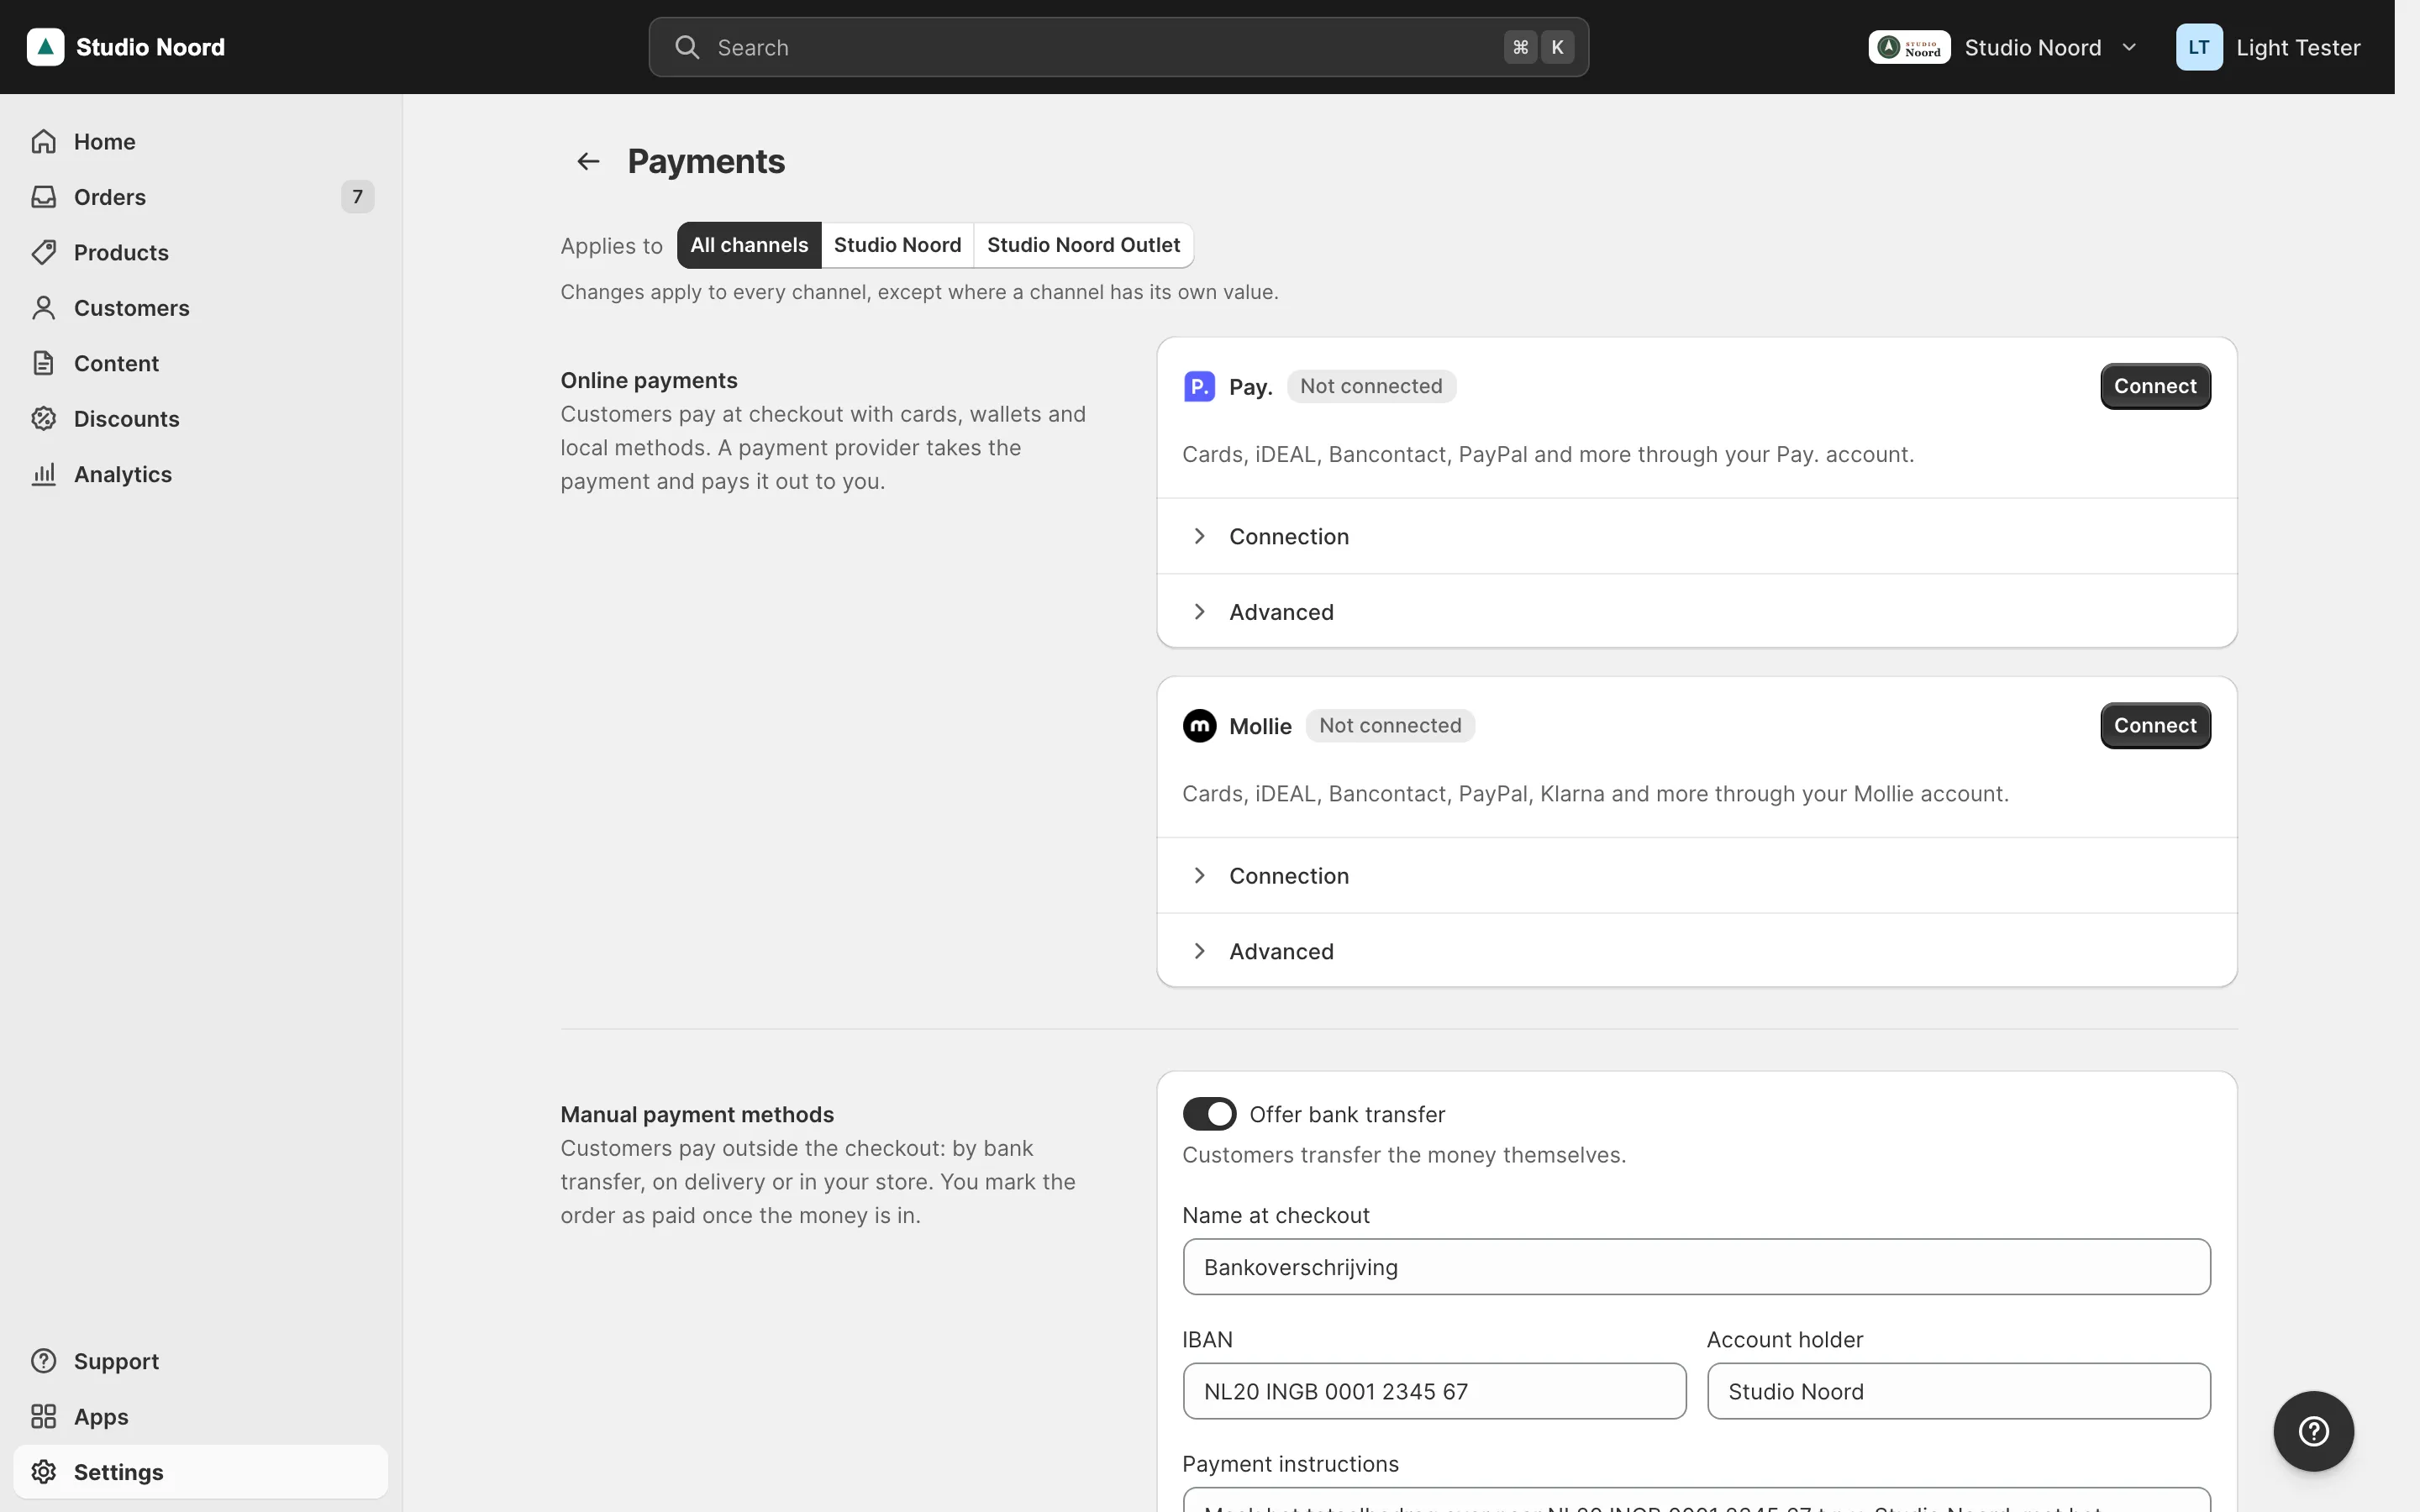
Task: Click the LT user avatar
Action: (2199, 47)
